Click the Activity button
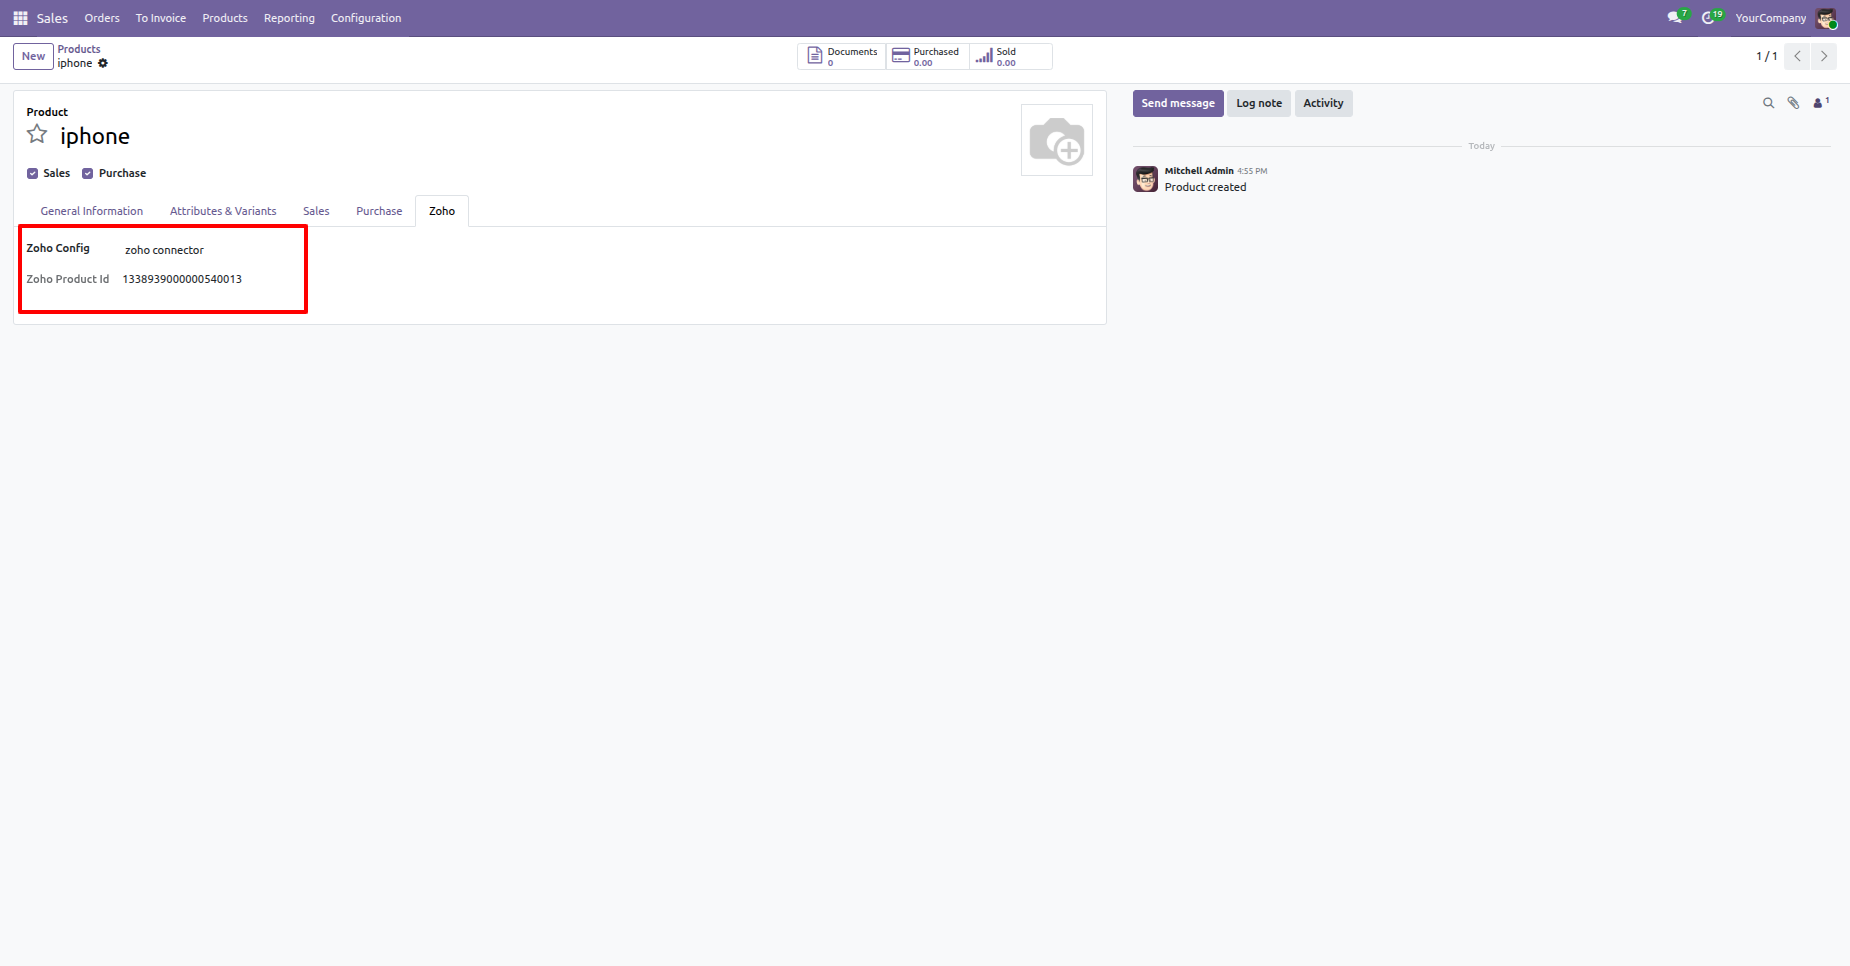 [1323, 103]
